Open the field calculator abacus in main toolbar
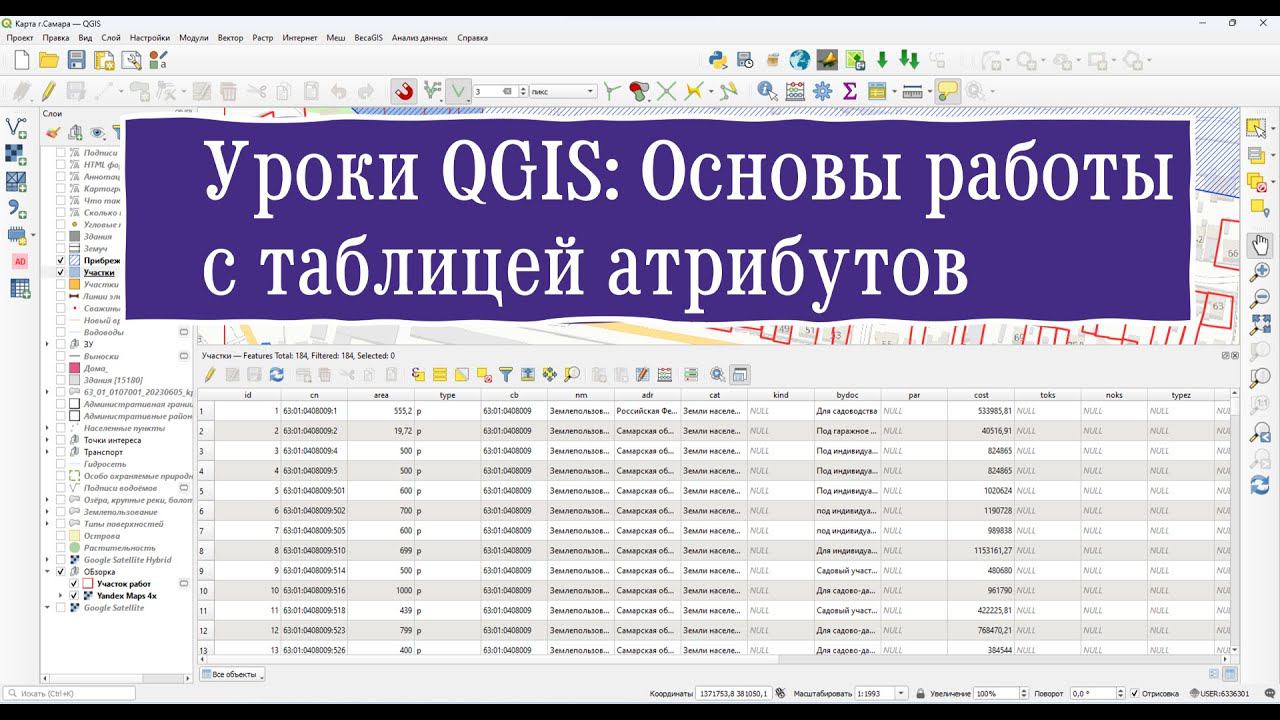Viewport: 1280px width, 720px height. [x=795, y=91]
